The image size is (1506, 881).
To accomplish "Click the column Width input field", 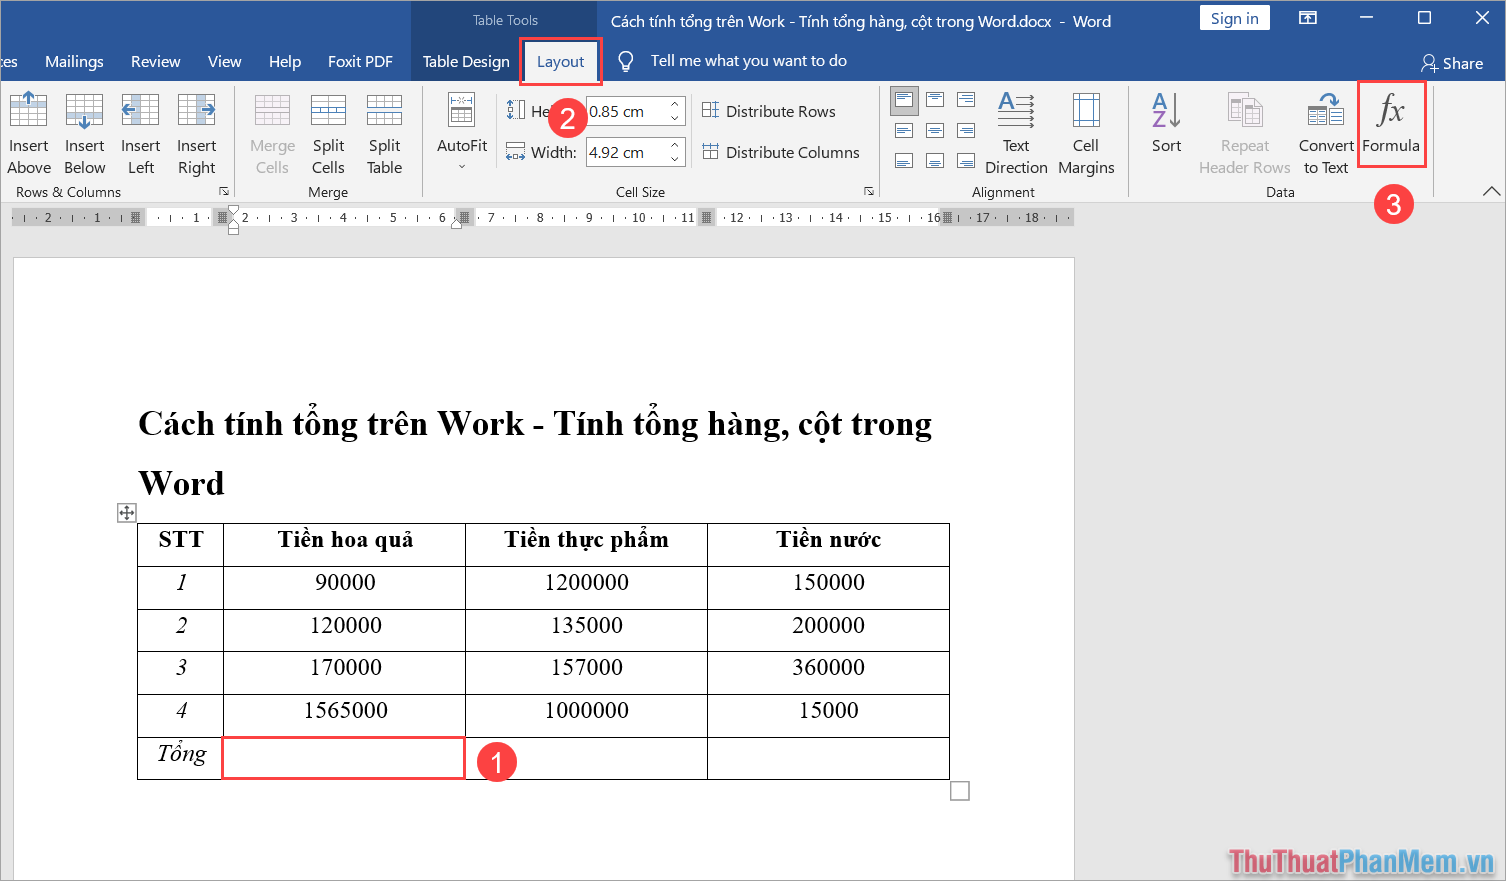I will pyautogui.click(x=626, y=152).
